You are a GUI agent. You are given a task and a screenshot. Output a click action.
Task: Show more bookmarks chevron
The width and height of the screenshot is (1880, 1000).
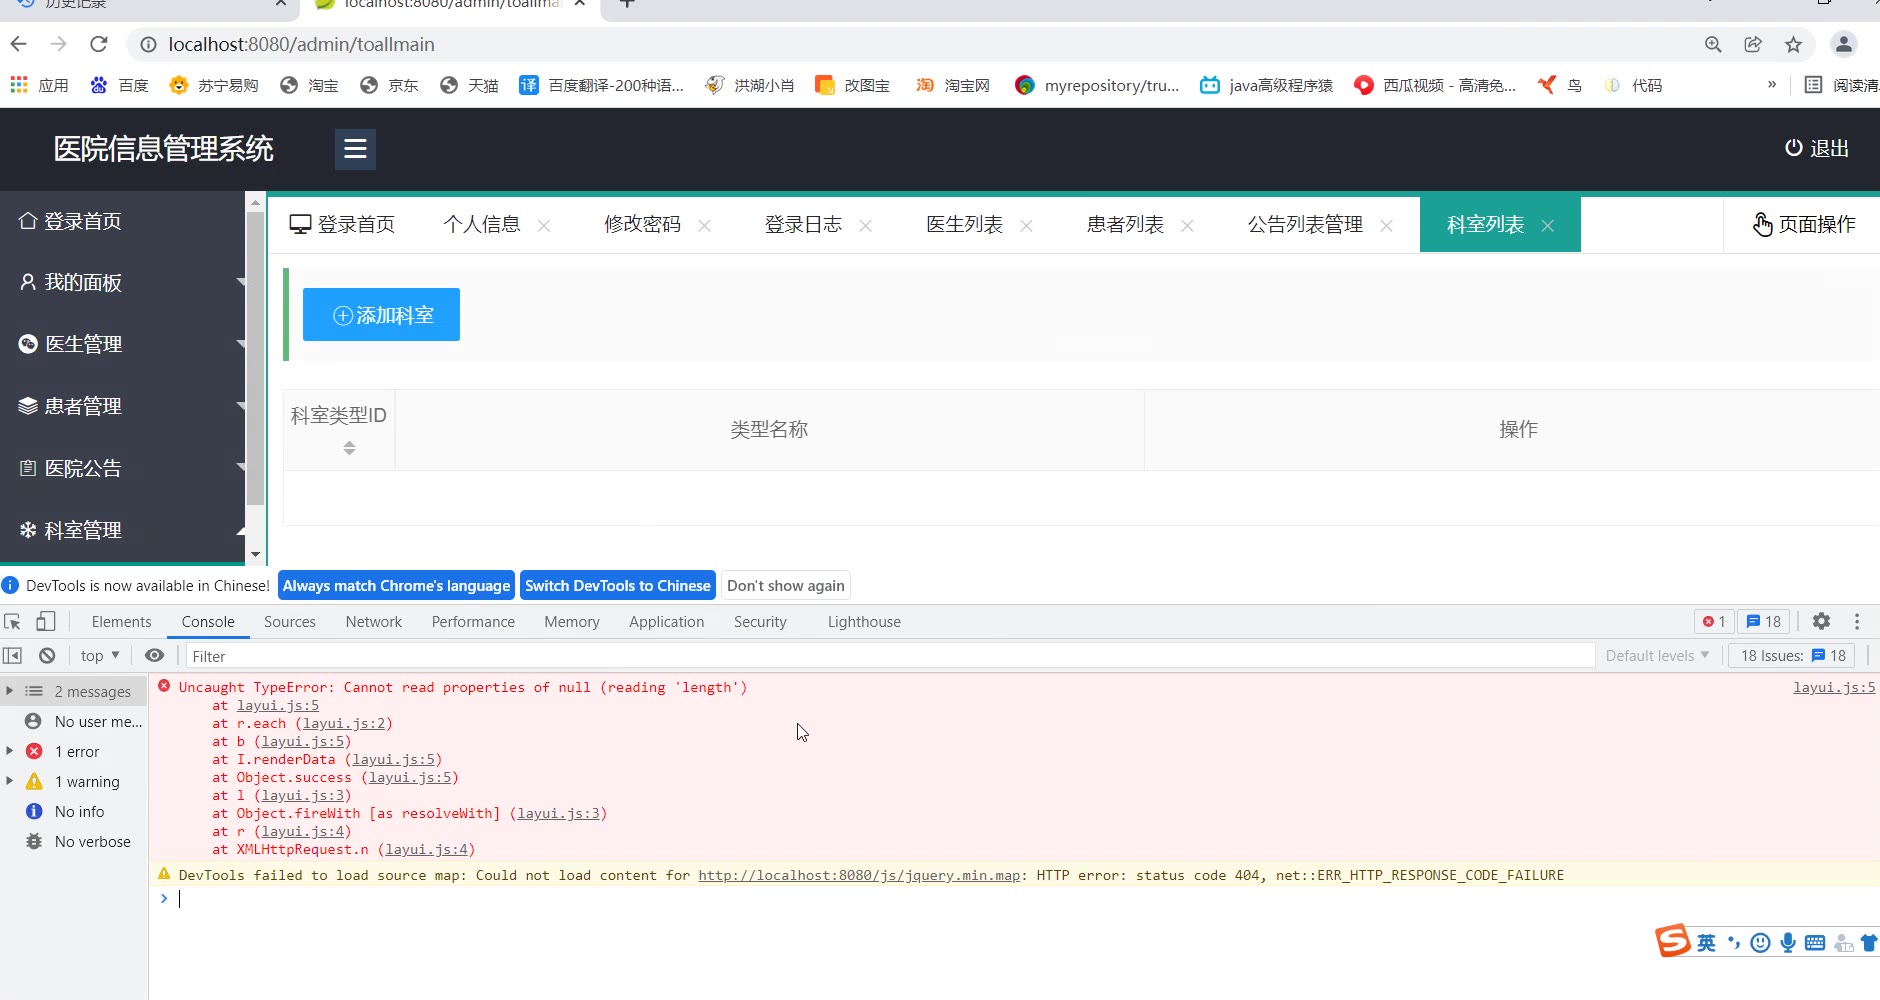(x=1772, y=84)
